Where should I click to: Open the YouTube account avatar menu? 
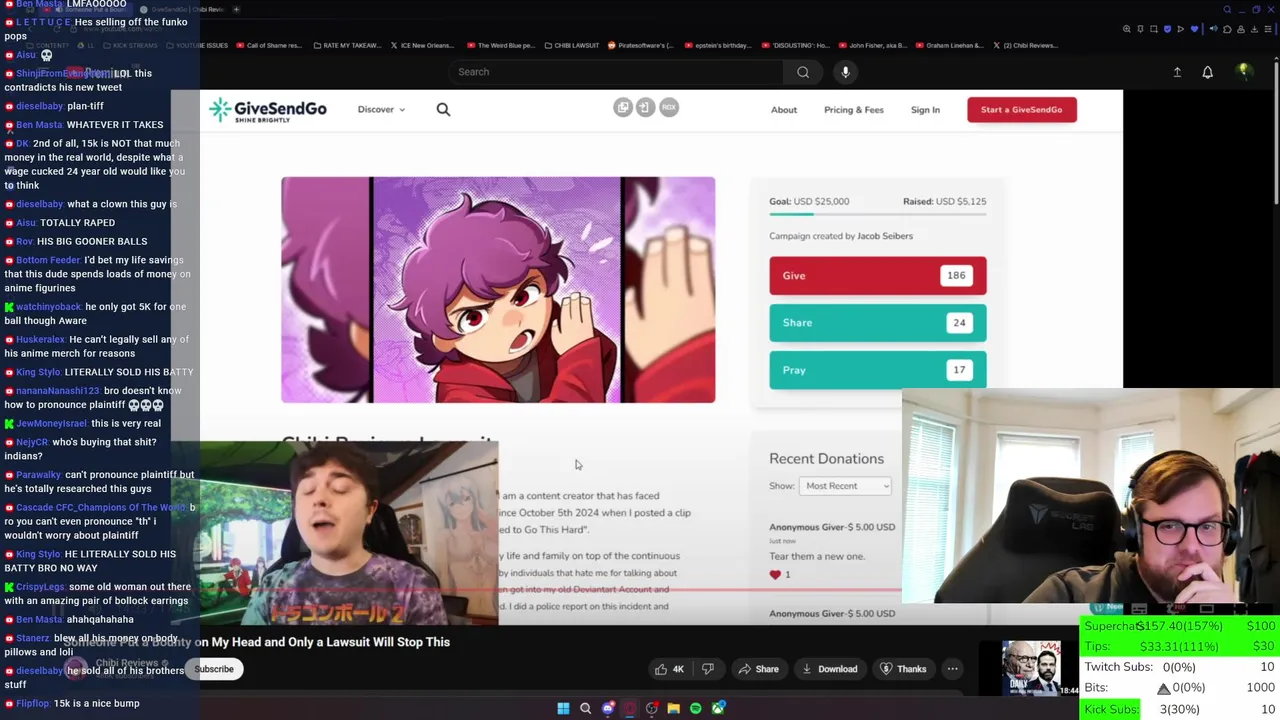pyautogui.click(x=1244, y=72)
